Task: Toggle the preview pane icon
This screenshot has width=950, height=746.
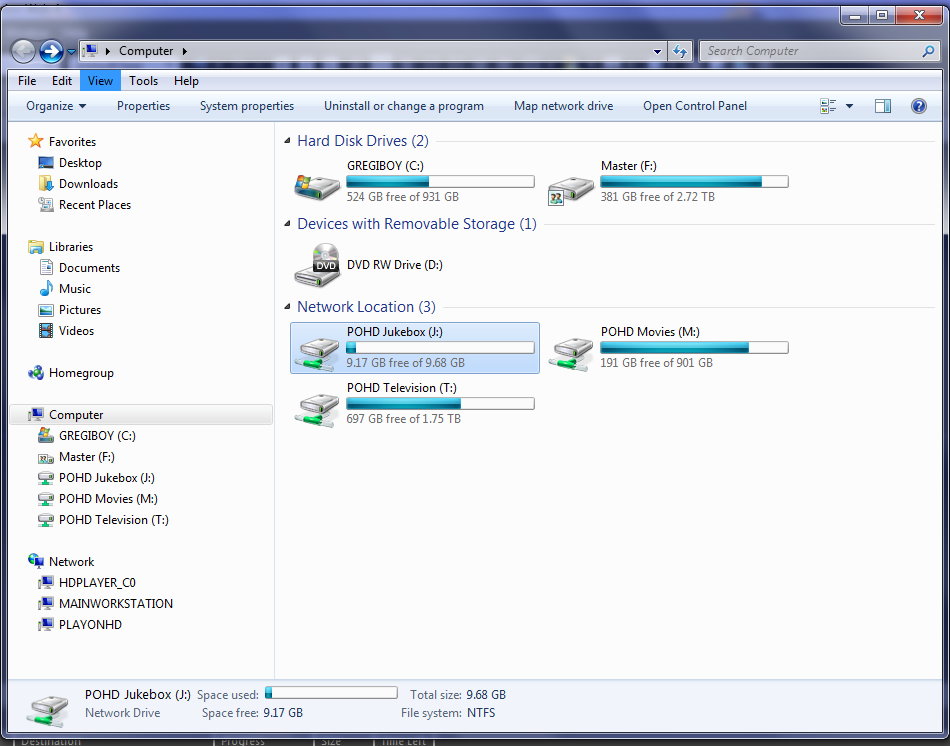Action: 883,106
